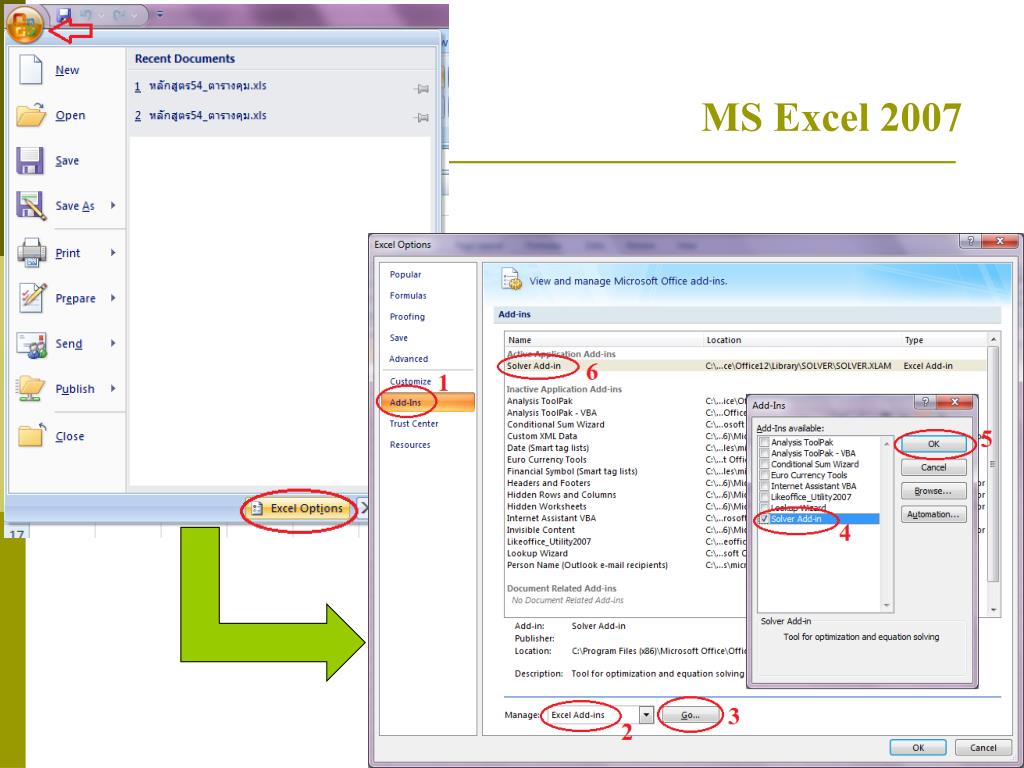Click Cancel in Excel Options dialog
Screen dimensions: 1024x768
(983, 748)
